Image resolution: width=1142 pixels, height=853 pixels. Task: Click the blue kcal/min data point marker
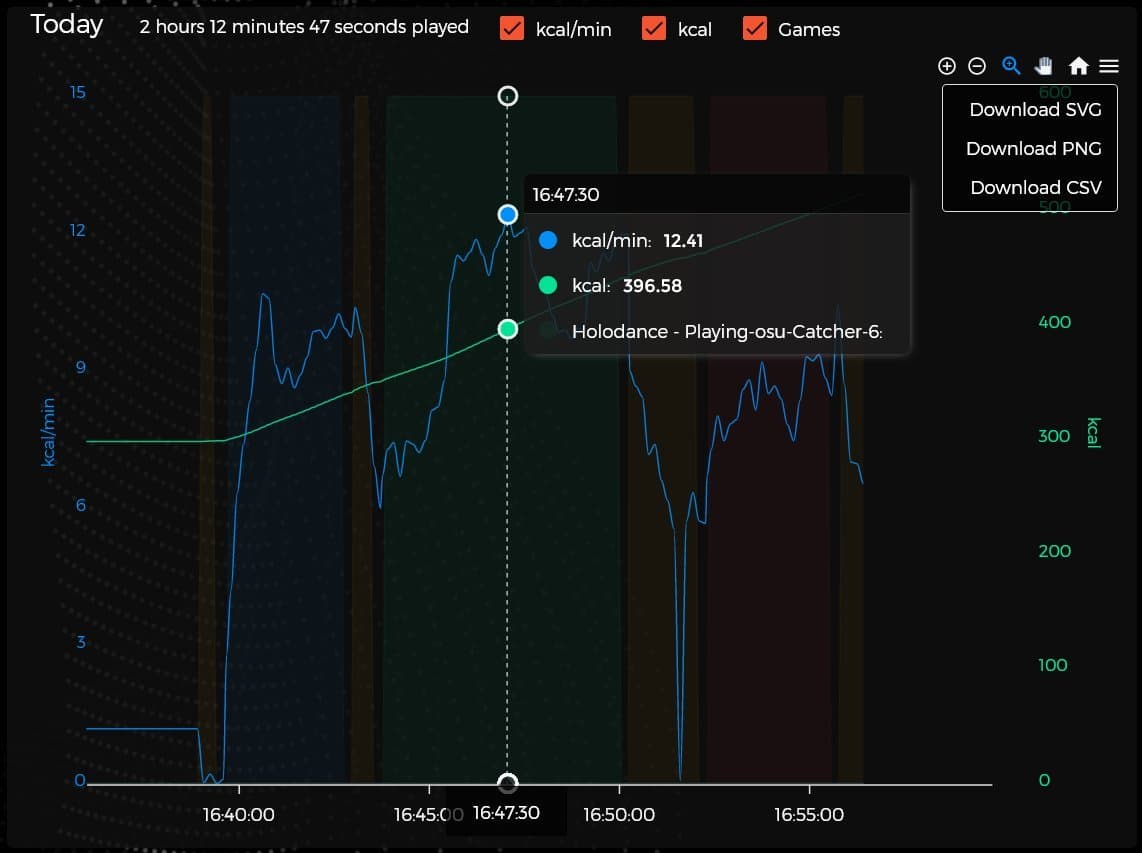508,214
